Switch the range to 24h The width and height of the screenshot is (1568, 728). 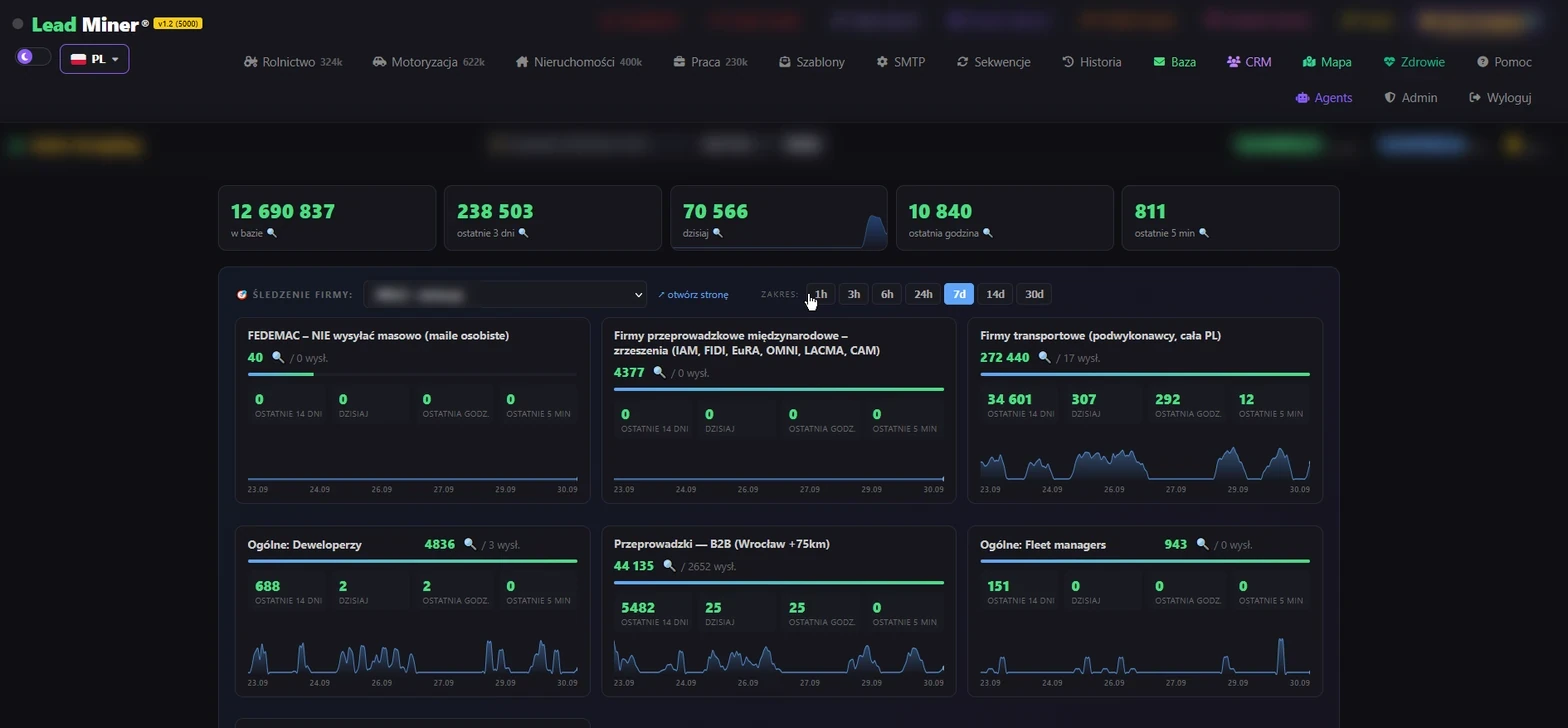[923, 294]
